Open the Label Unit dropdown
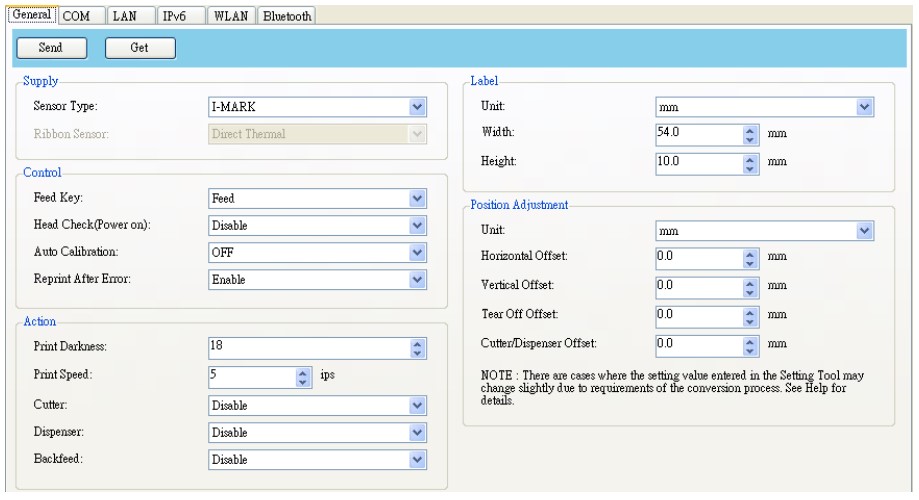This screenshot has height=500, width=919. [865, 107]
